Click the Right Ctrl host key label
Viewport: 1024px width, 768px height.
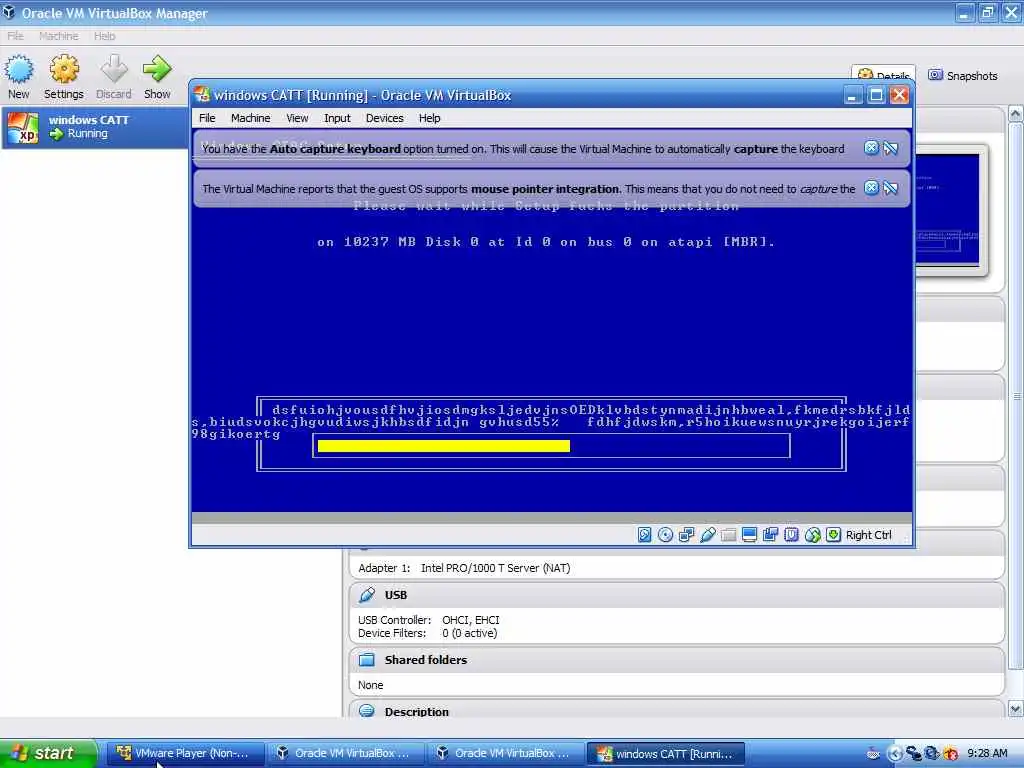click(x=869, y=535)
